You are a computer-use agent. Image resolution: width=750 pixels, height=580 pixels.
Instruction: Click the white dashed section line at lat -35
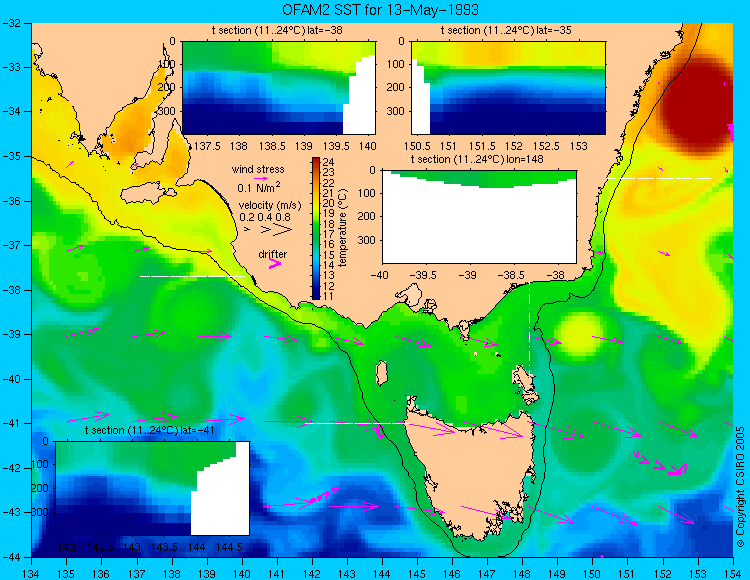[x=659, y=178]
